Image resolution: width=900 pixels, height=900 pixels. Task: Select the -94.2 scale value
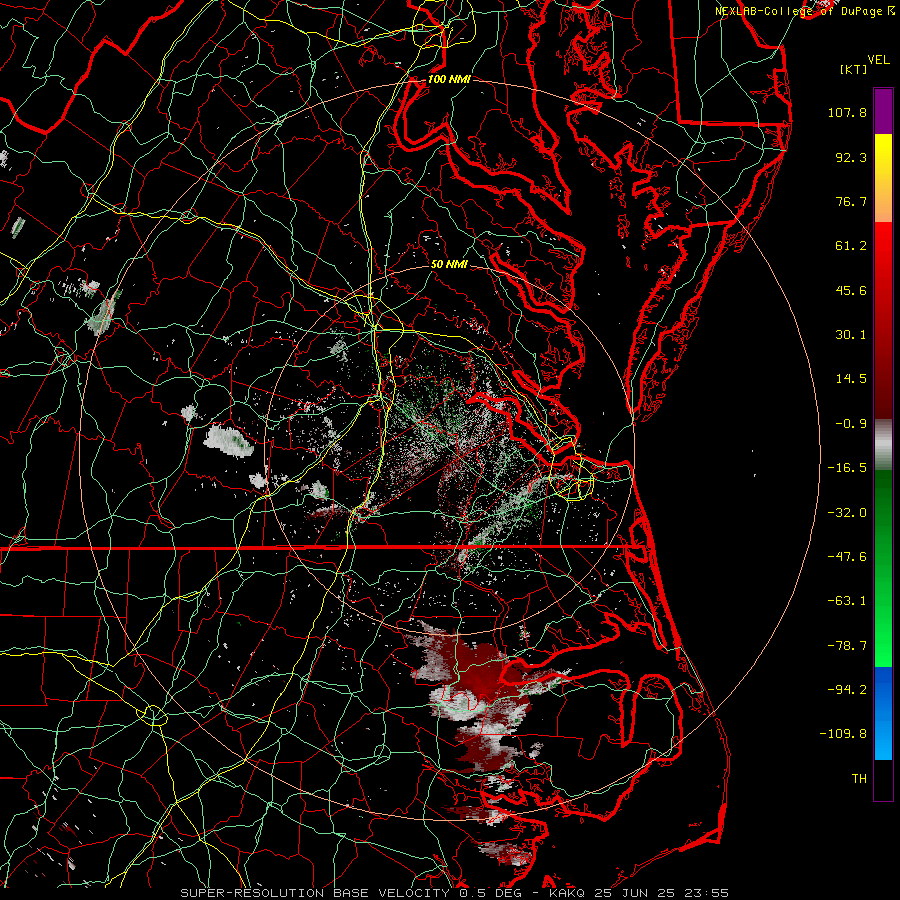[847, 689]
